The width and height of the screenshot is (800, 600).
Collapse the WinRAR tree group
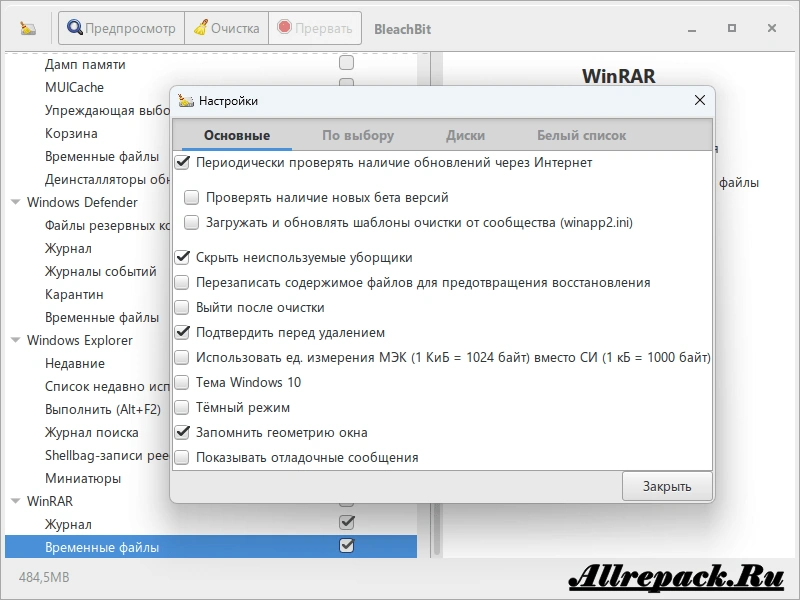coord(16,501)
